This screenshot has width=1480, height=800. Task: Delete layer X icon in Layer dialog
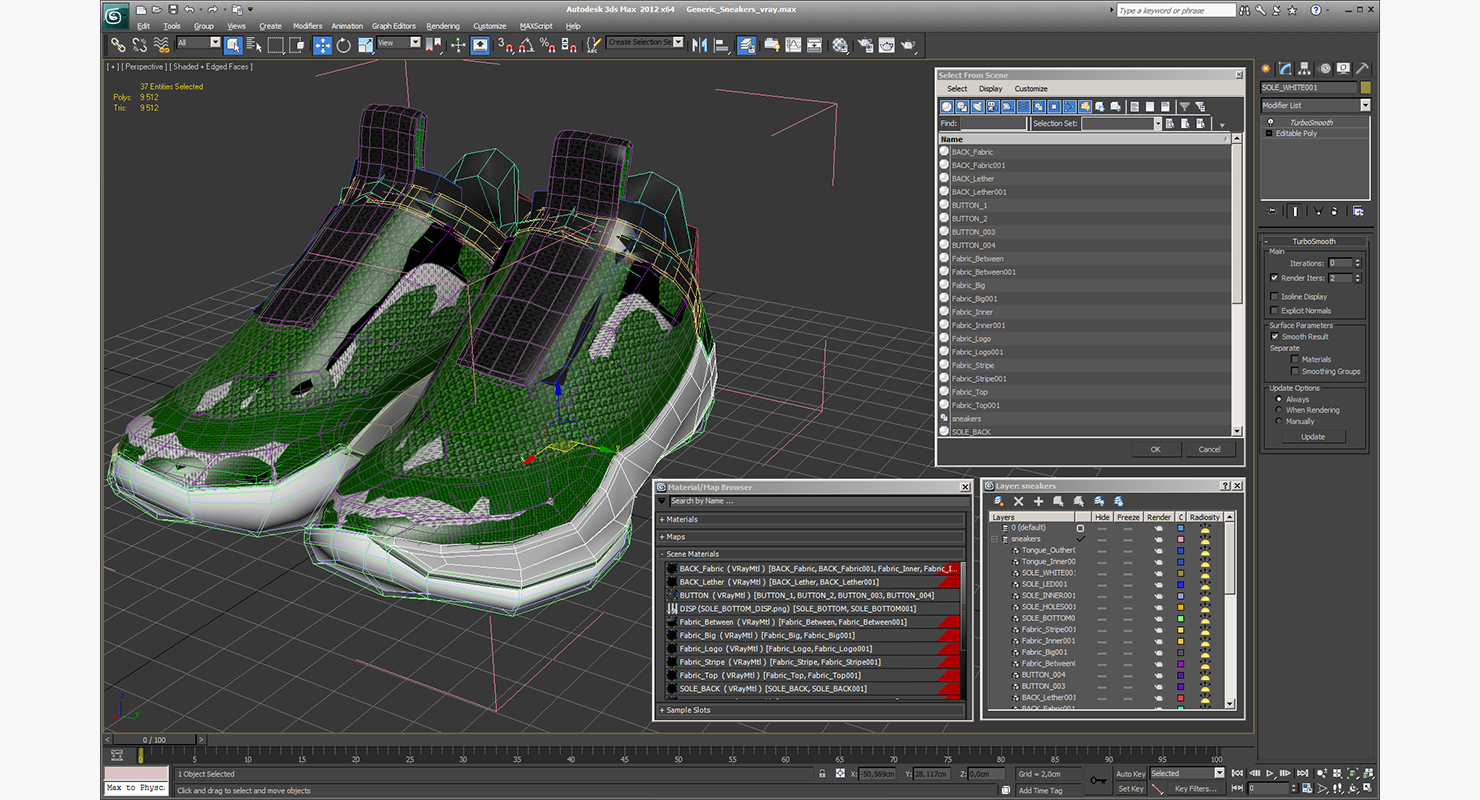pos(1018,501)
